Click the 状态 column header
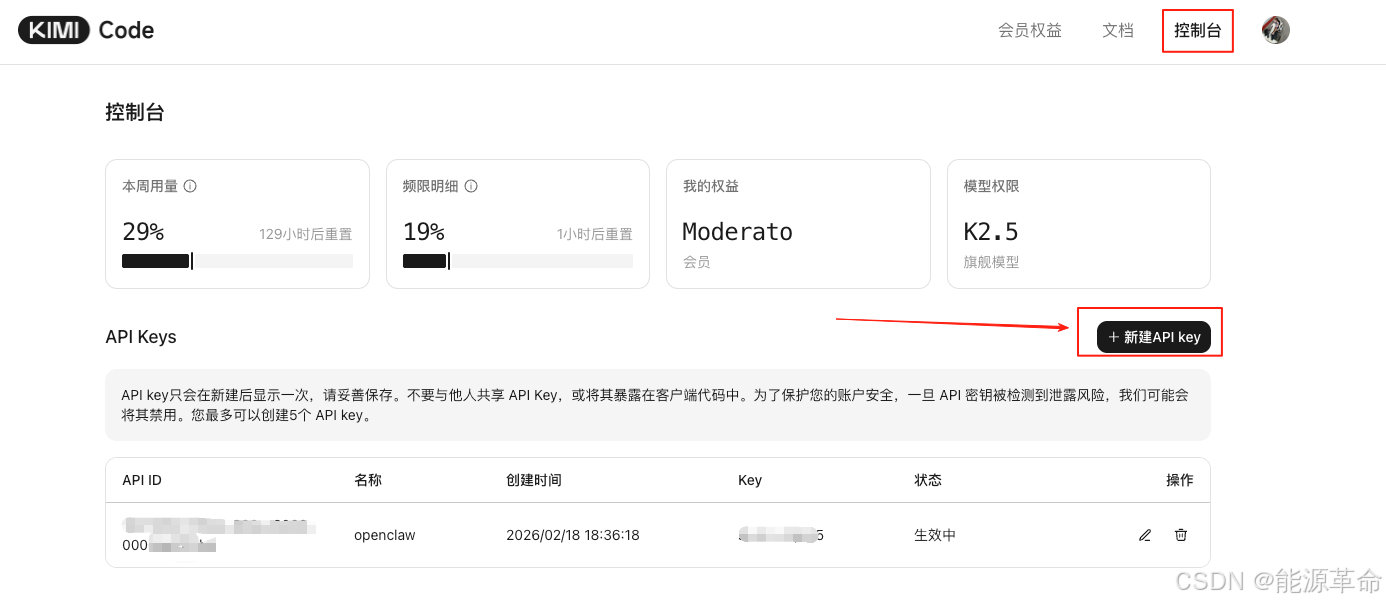Image resolution: width=1386 pixels, height=604 pixels. click(928, 480)
